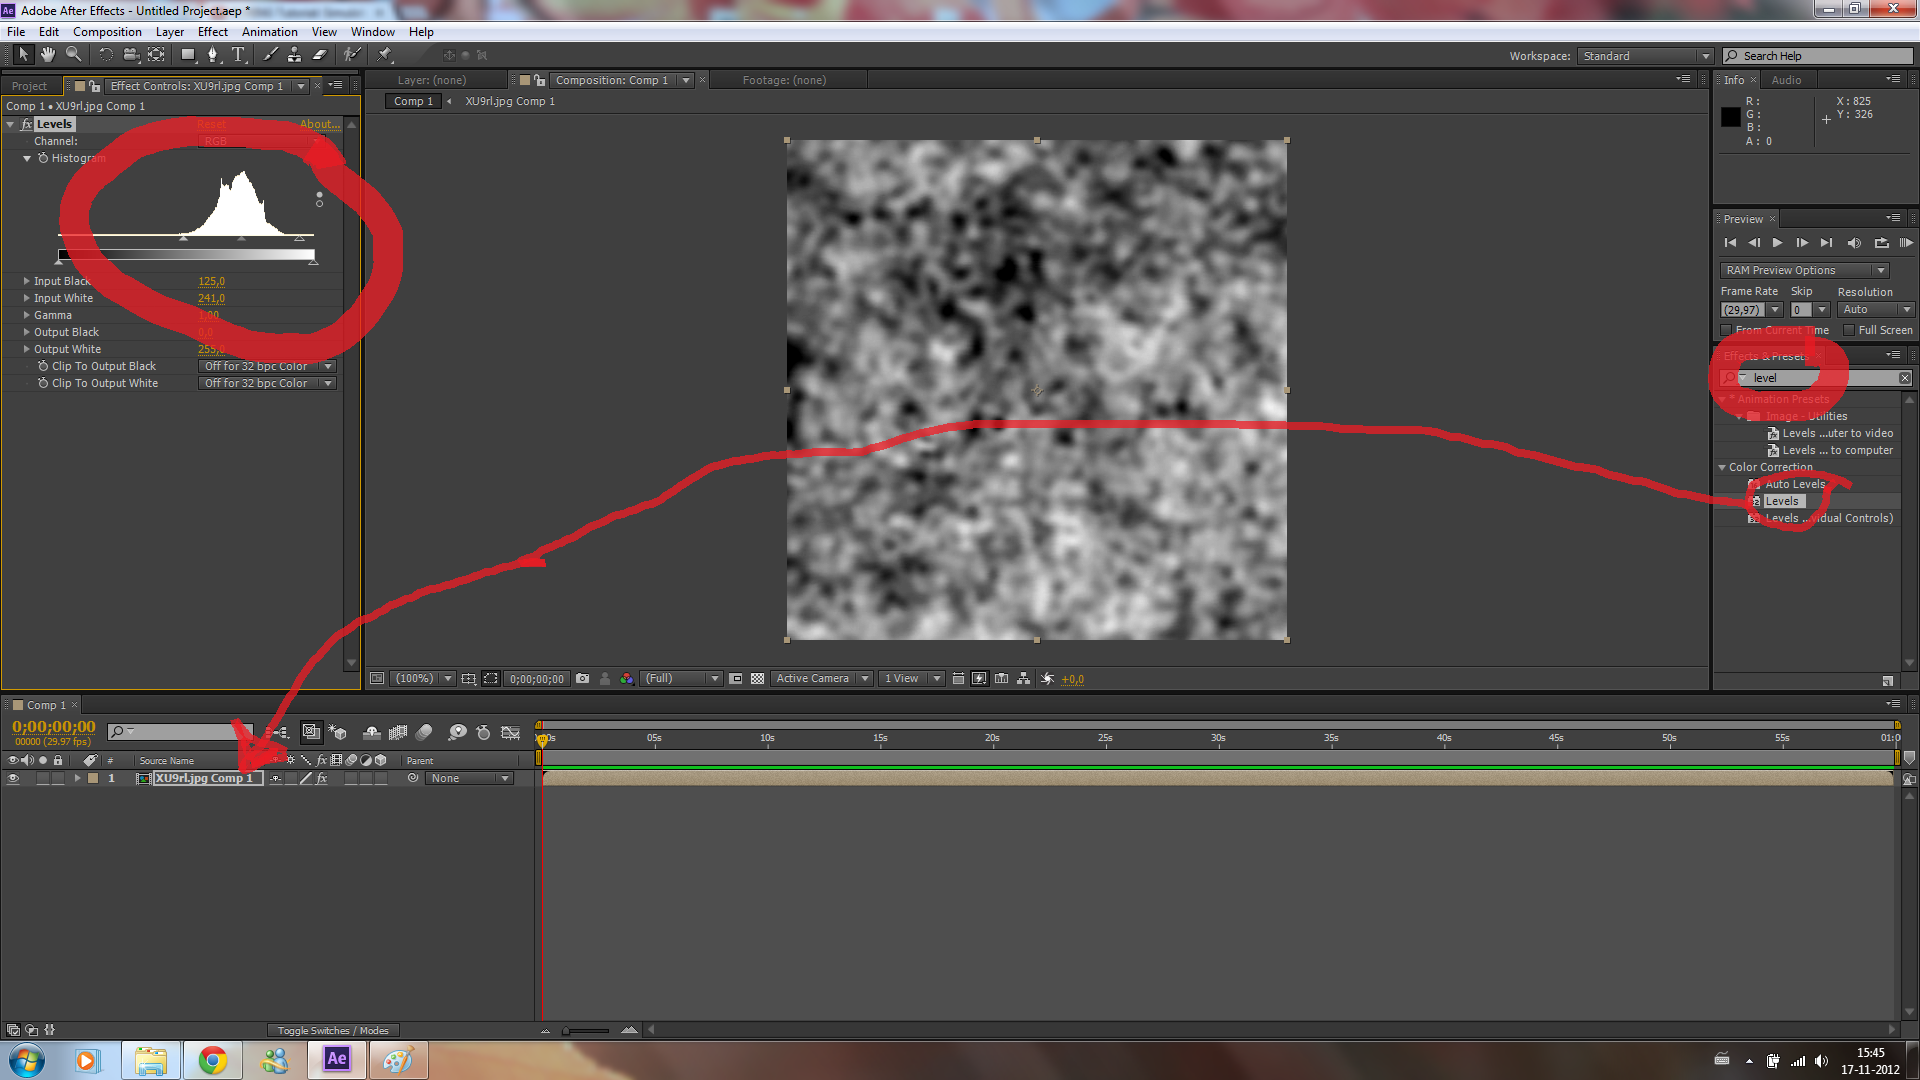This screenshot has width=1920, height=1080.
Task: Select the Zoom magnifier tool
Action: 74,54
